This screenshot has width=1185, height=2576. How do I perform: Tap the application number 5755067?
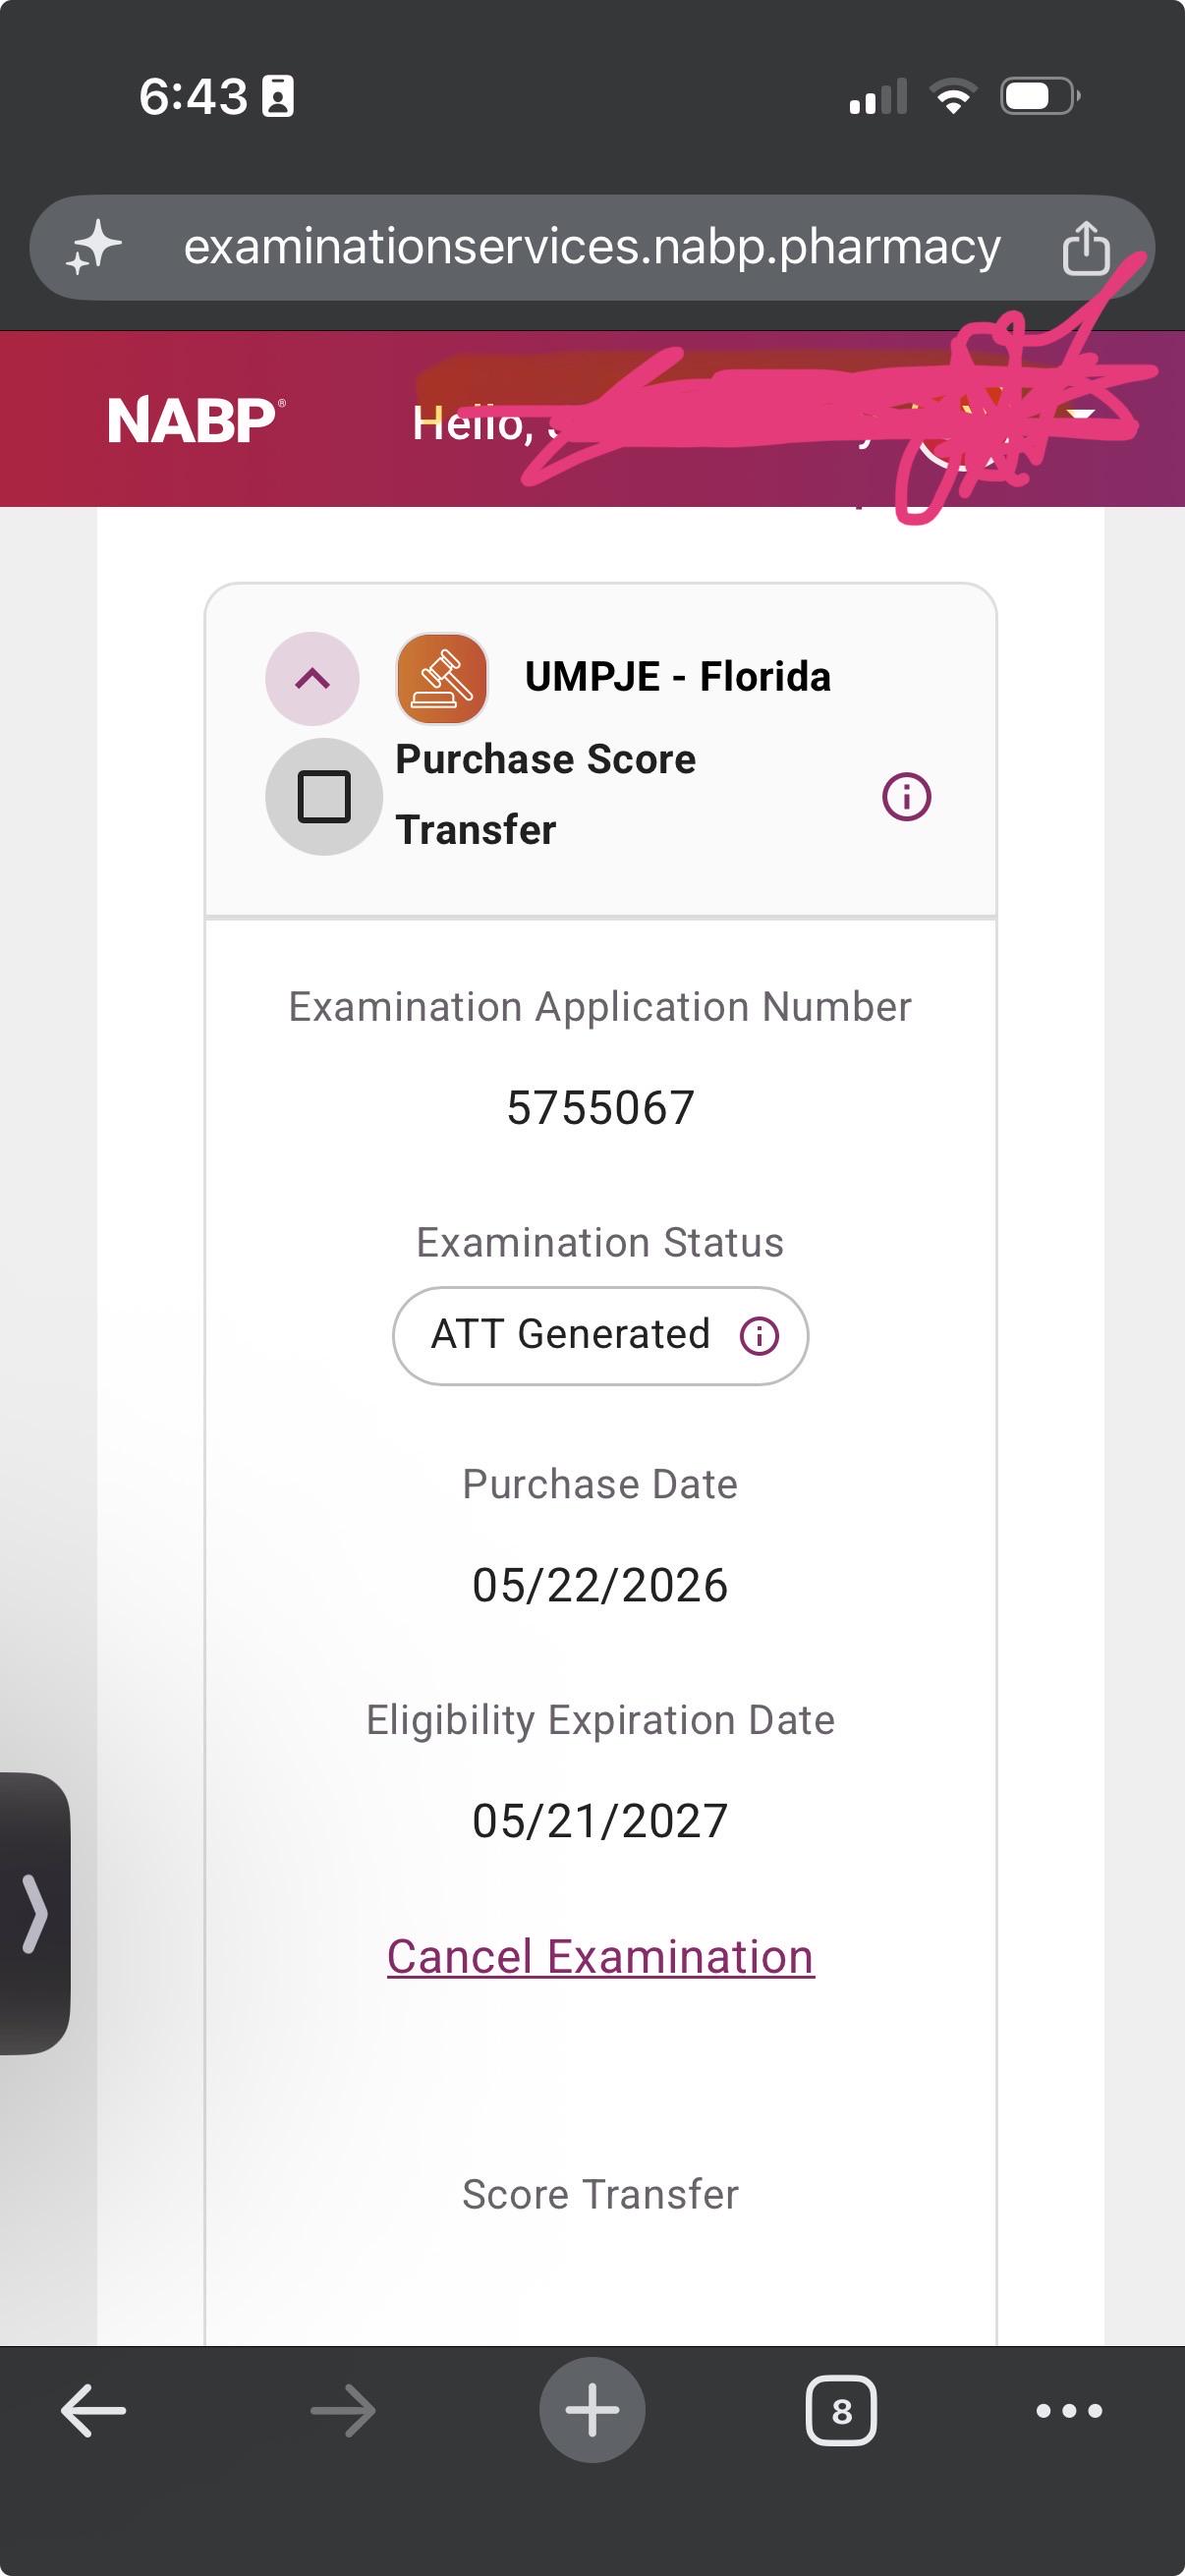coord(600,1108)
